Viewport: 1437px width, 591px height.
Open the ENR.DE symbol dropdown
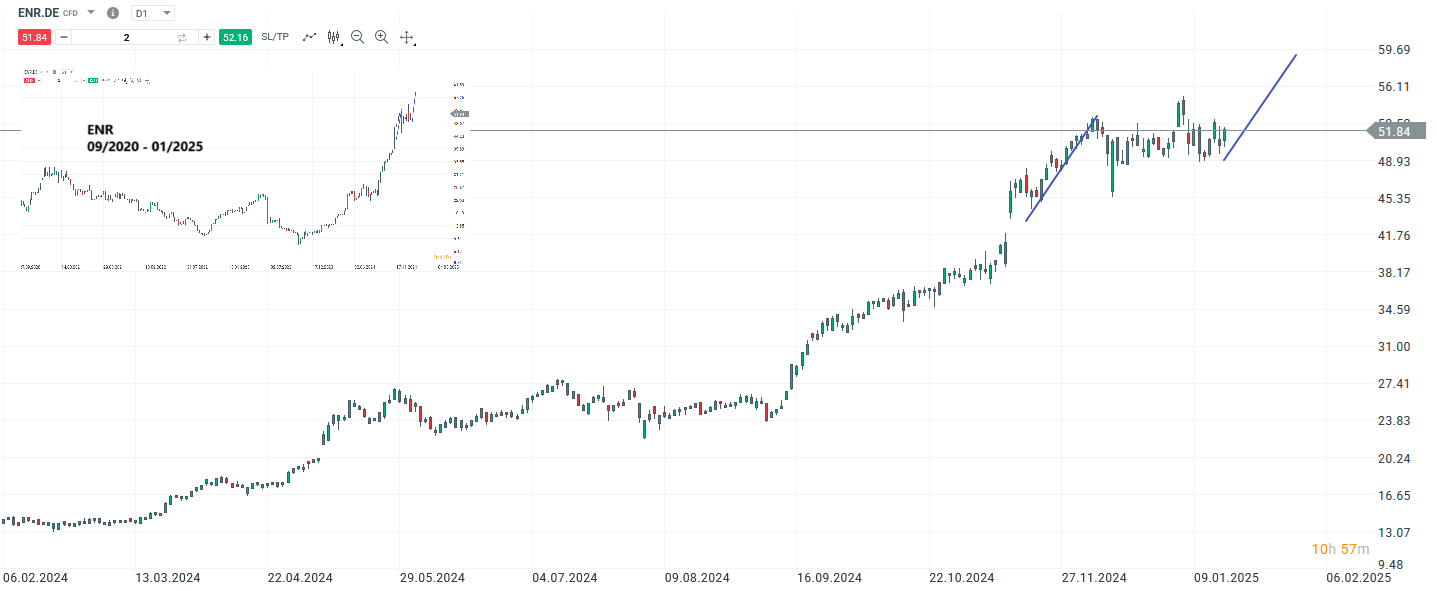91,13
